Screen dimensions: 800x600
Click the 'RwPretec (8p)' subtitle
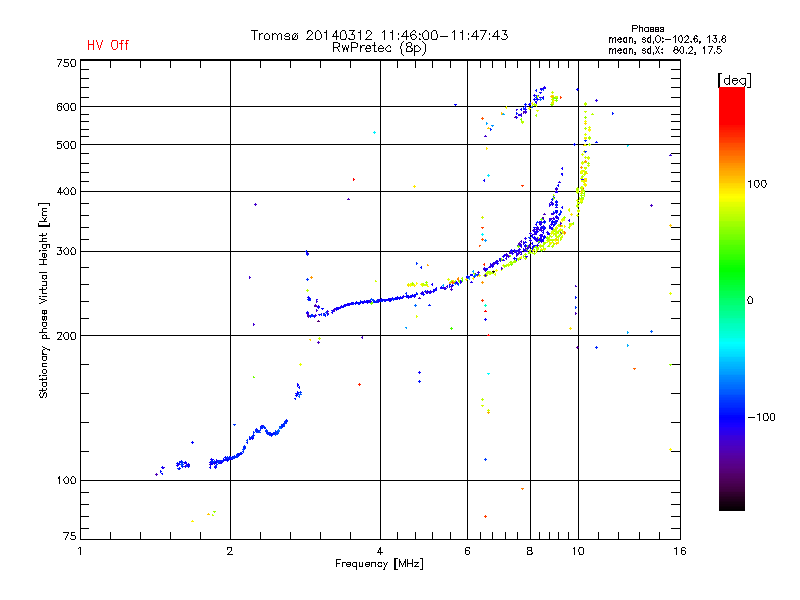379,48
